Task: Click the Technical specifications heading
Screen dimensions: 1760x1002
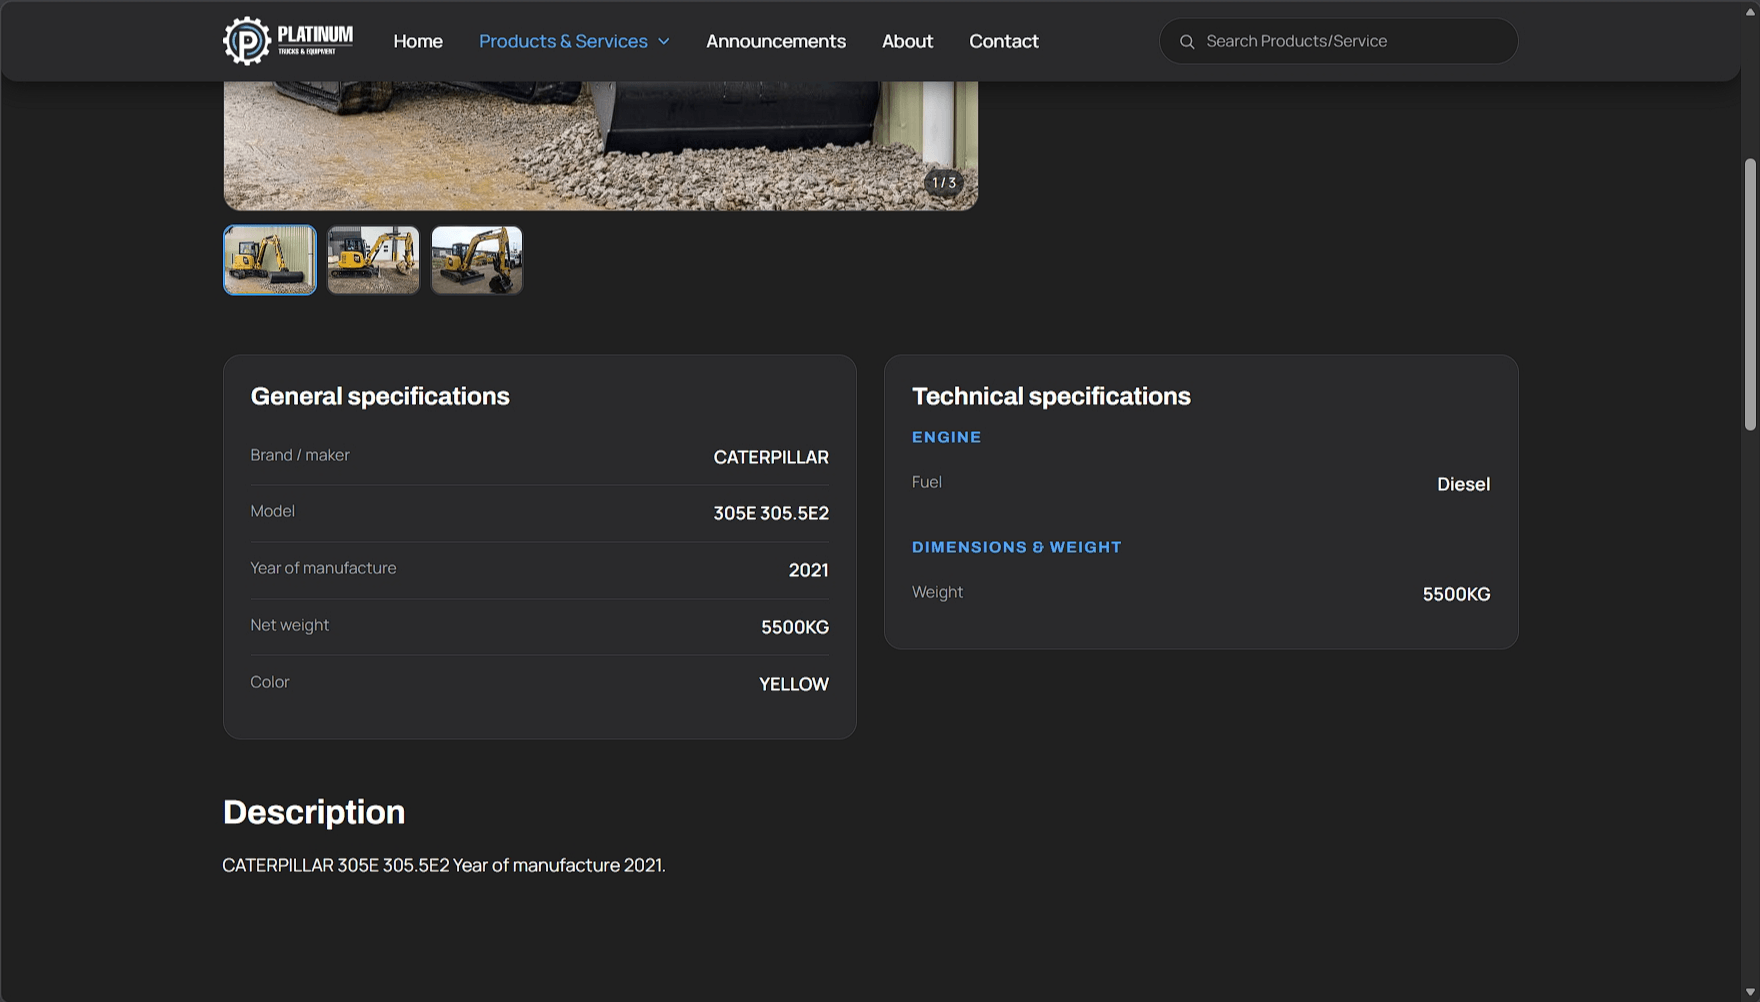Action: [1051, 396]
